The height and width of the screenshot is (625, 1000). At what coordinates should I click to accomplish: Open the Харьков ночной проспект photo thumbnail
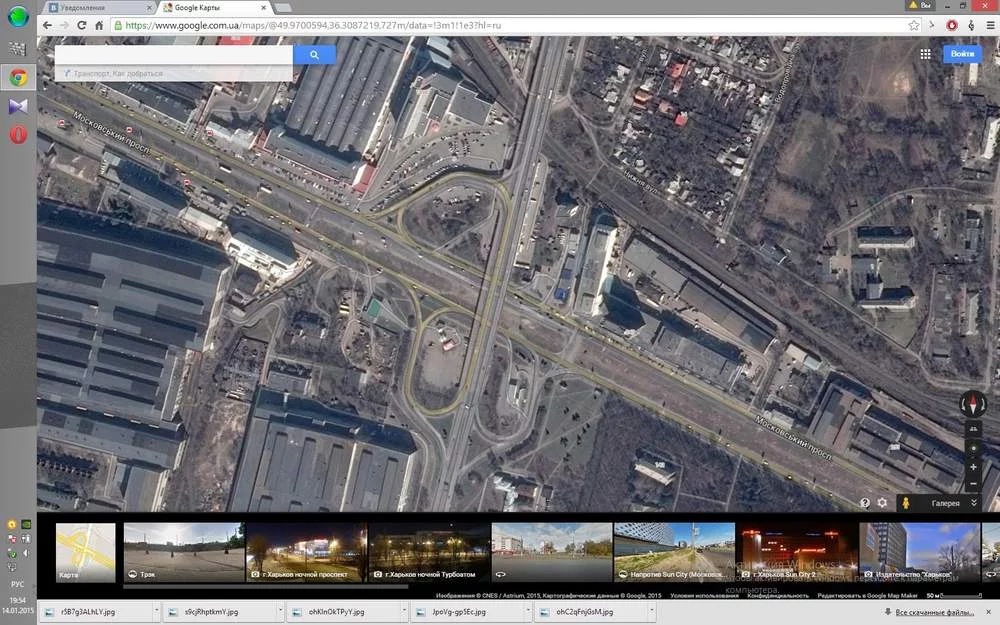[306, 551]
